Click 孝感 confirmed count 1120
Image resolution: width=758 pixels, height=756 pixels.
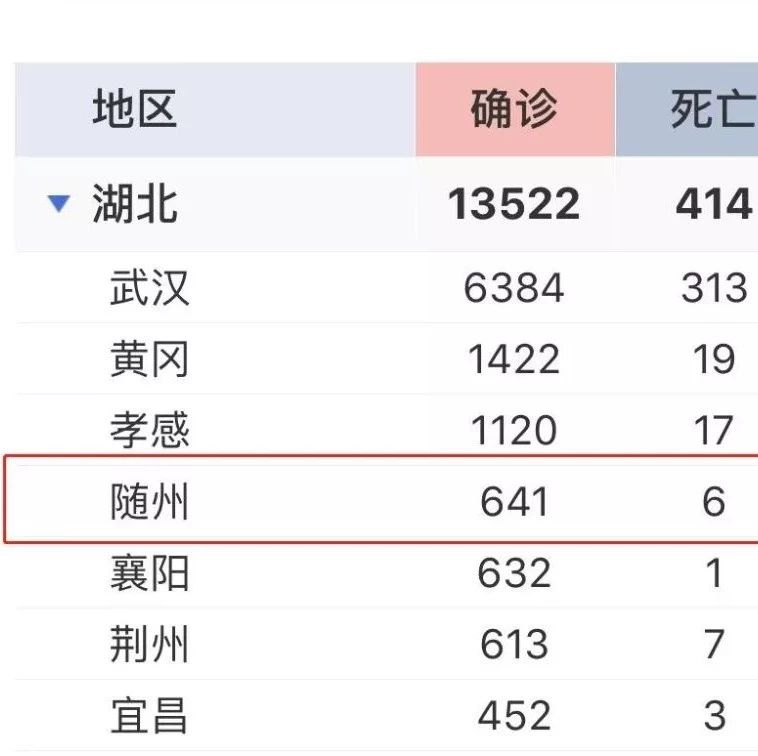click(x=514, y=430)
